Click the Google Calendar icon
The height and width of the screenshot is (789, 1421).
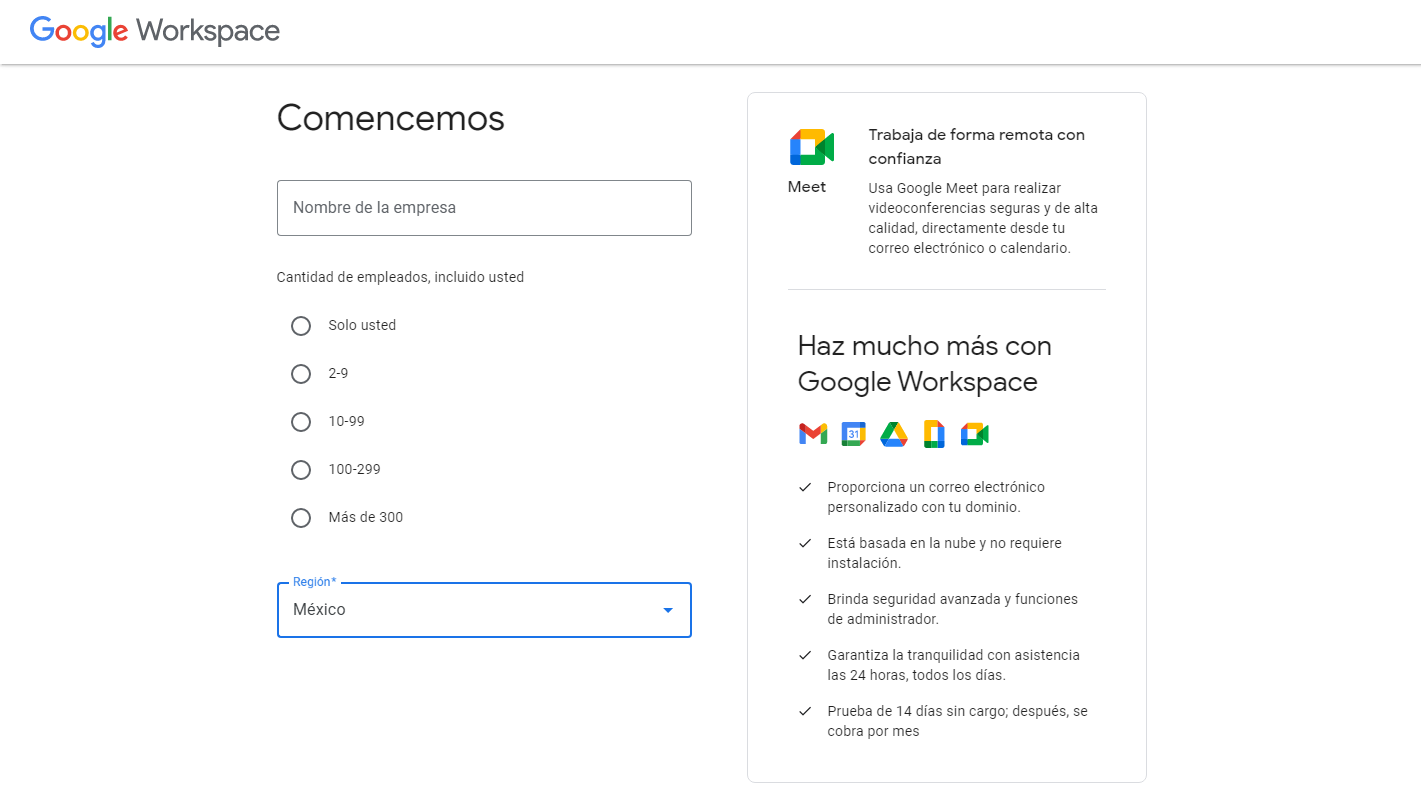tap(853, 433)
